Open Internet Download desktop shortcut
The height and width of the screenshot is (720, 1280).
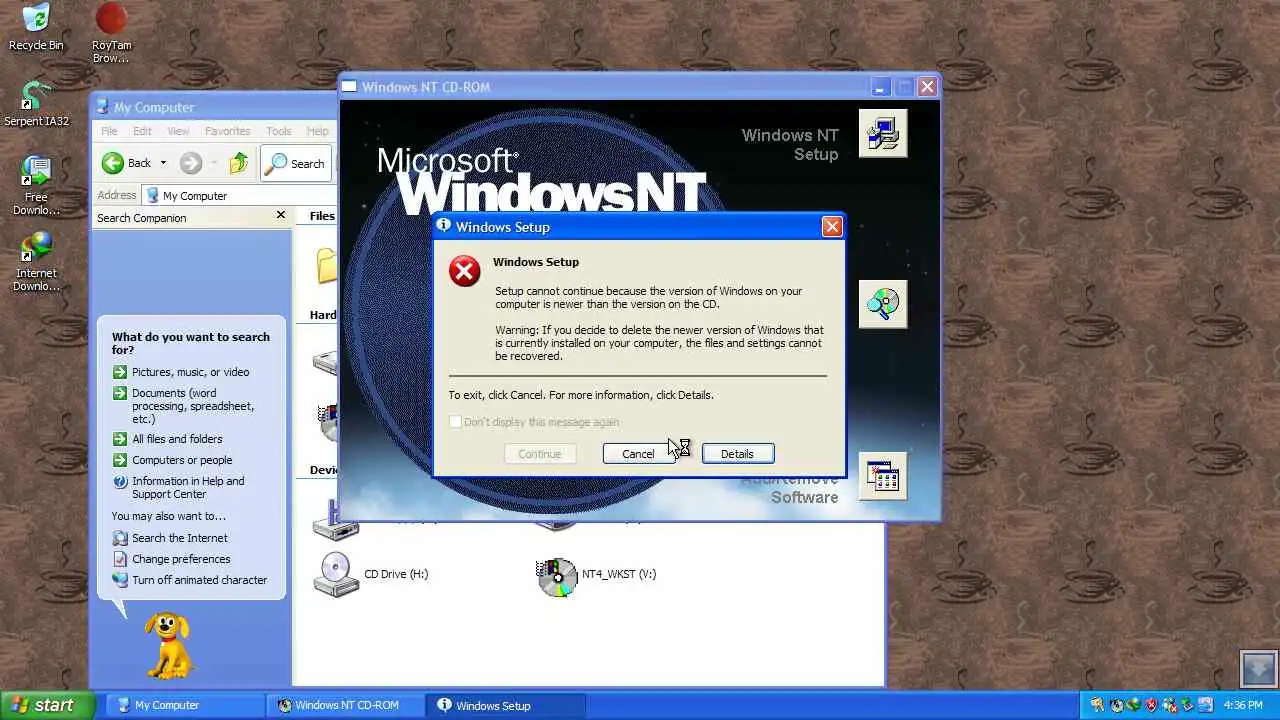[36, 262]
